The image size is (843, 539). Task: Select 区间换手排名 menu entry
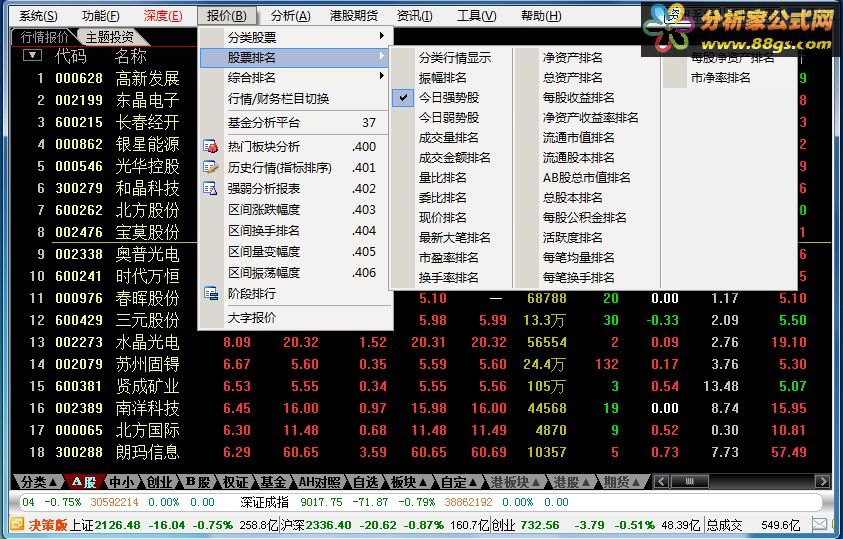click(295, 231)
